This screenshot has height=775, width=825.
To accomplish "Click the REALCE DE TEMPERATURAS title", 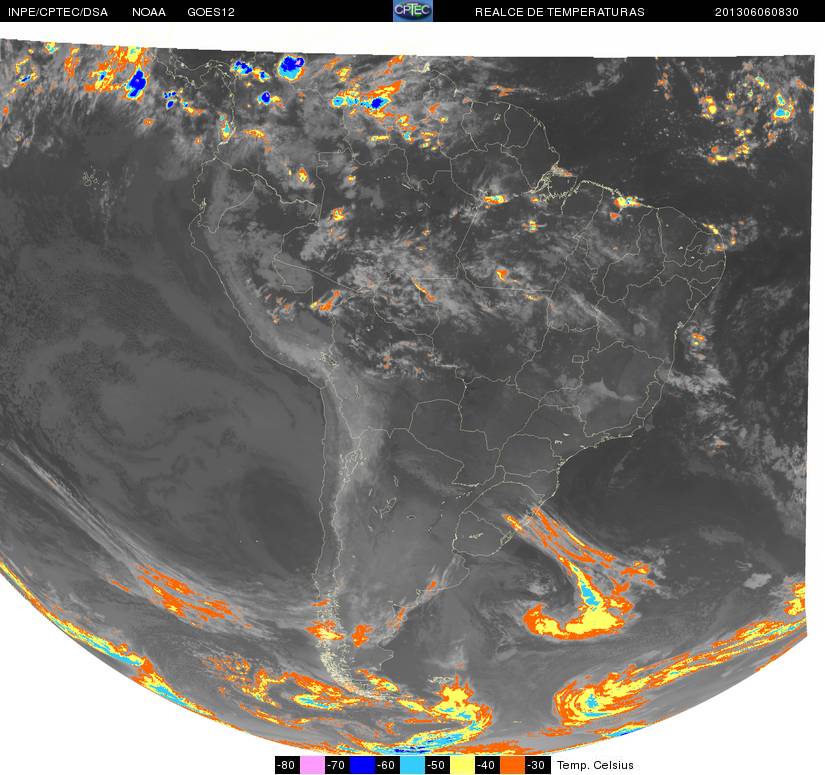I will pyautogui.click(x=560, y=12).
